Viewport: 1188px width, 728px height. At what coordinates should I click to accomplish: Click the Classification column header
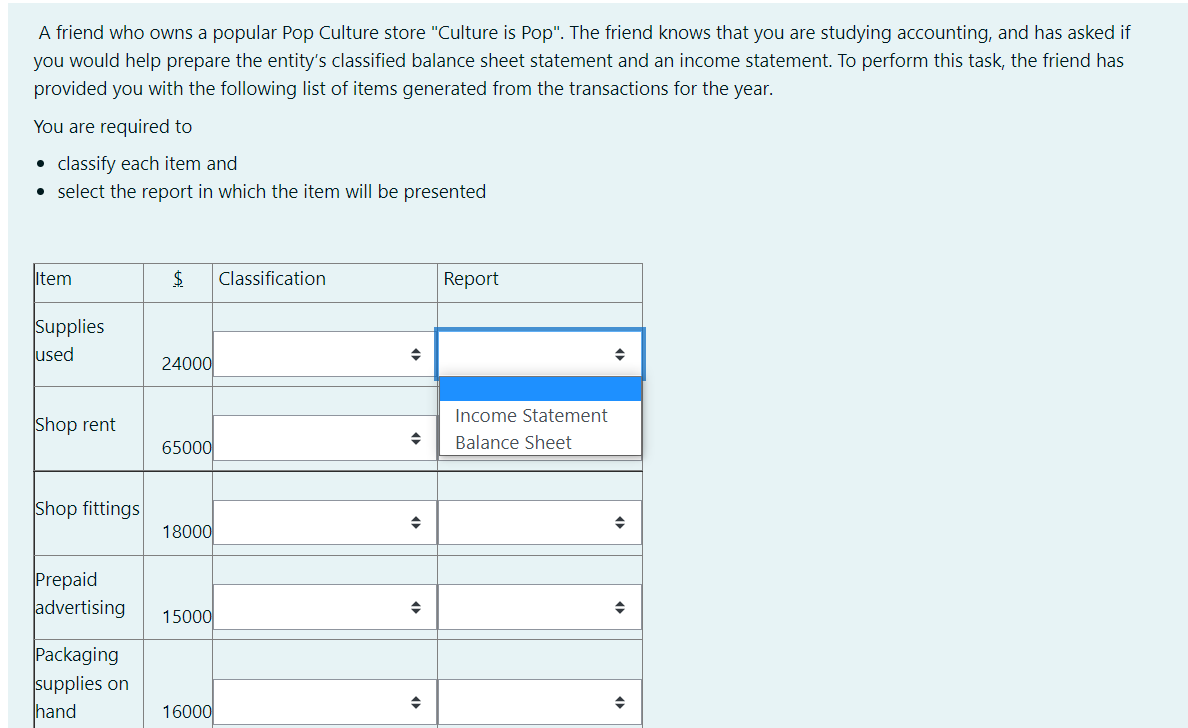272,279
